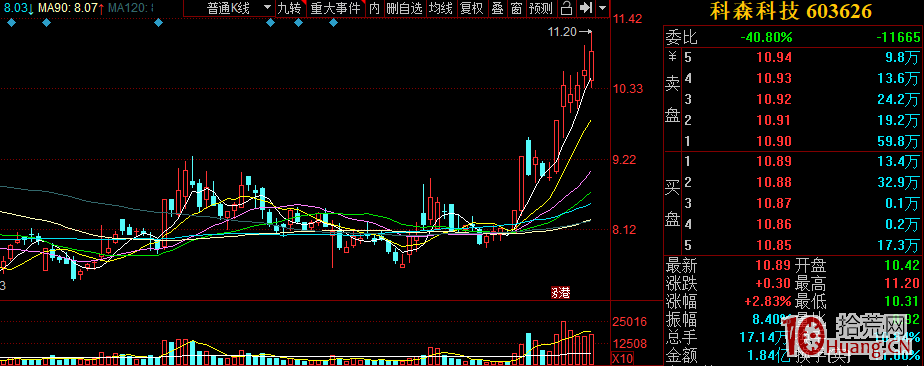This screenshot has height=366, width=924.
Task: Click the 11.20 high price annotation on chart
Action: coord(562,32)
